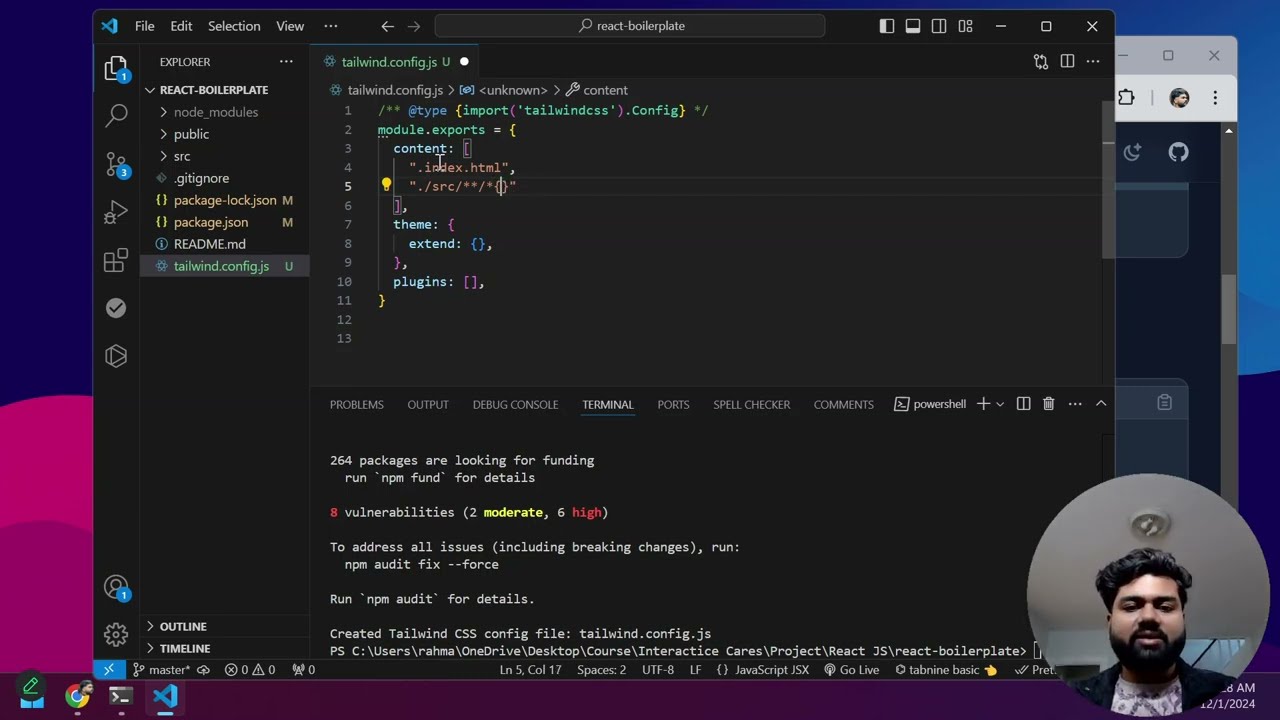Switch to the PORTS tab

(673, 404)
